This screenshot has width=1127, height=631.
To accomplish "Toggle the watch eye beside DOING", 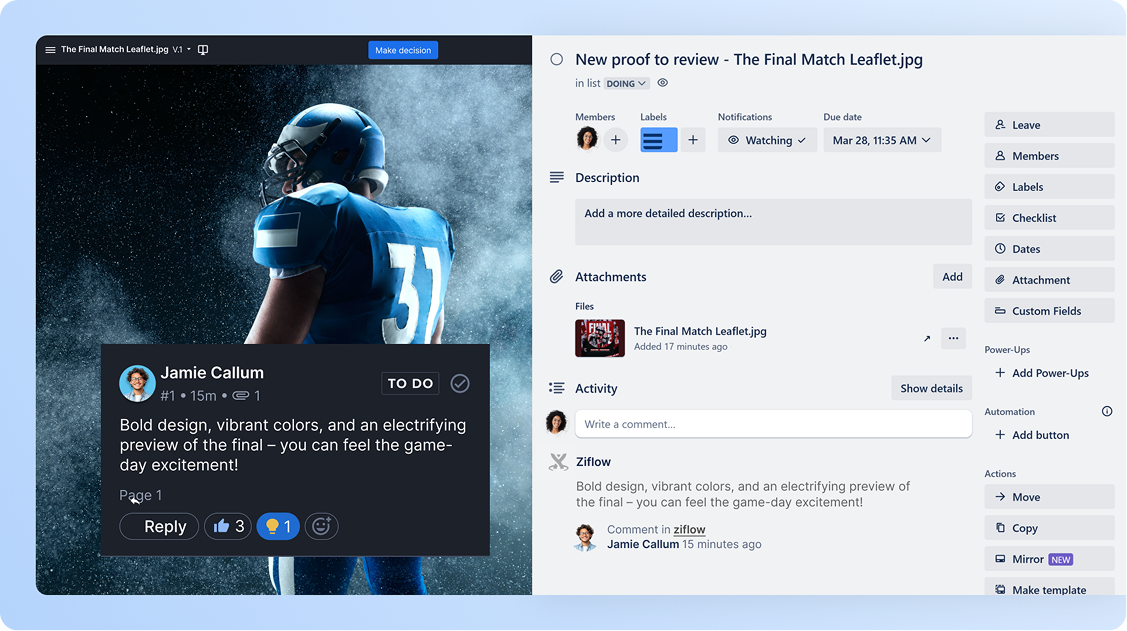I will tap(662, 83).
